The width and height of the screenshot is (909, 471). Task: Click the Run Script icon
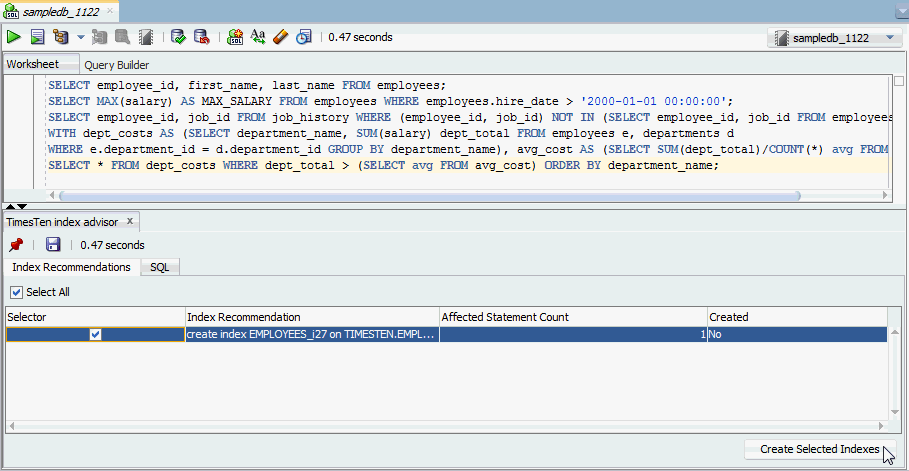coord(37,37)
